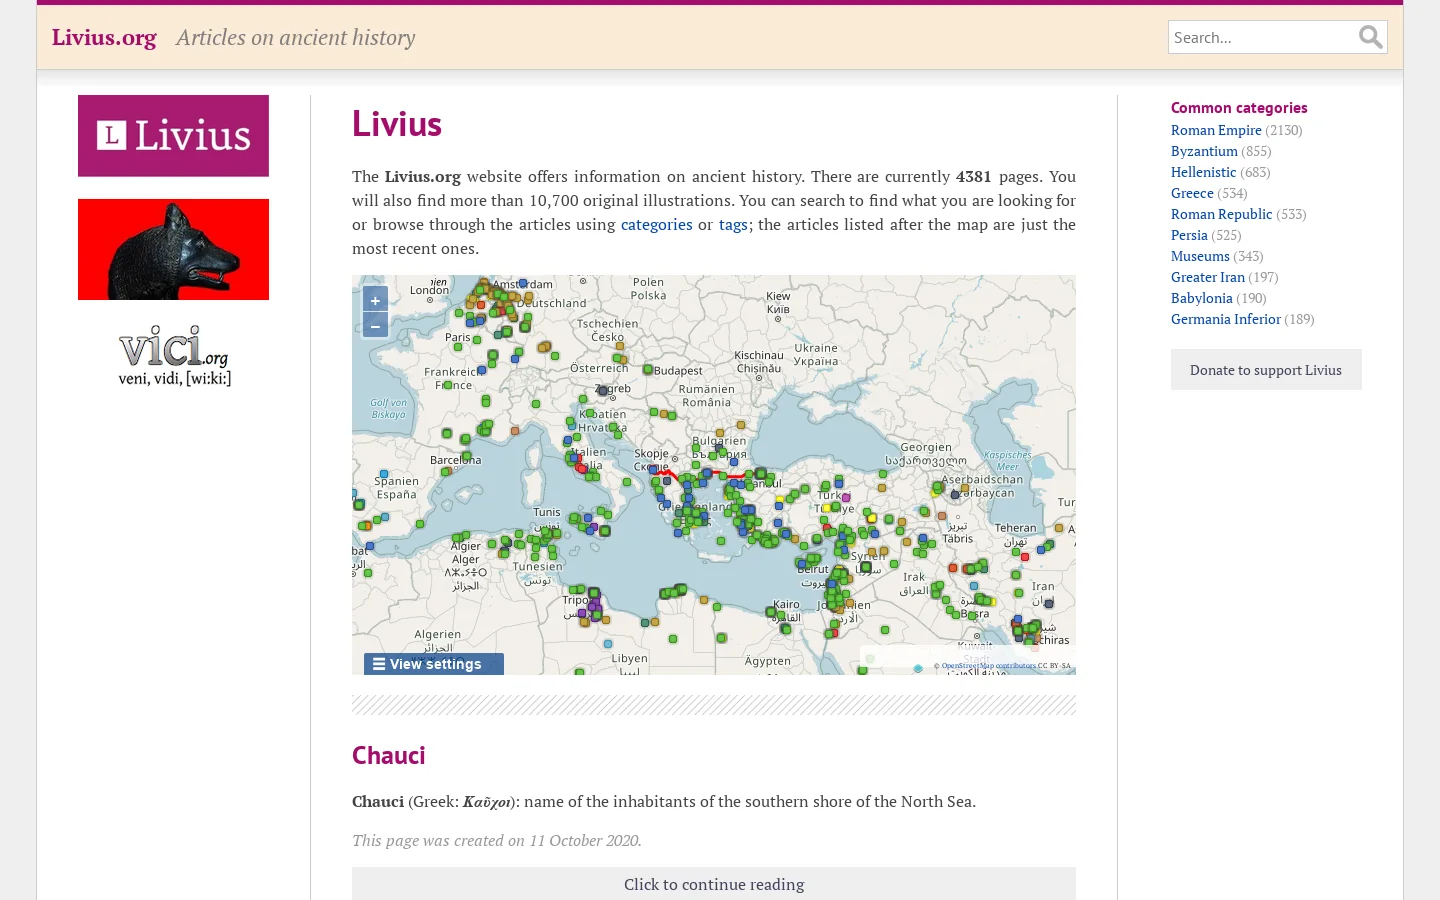
Task: Go to Livius.org home link
Action: (104, 37)
